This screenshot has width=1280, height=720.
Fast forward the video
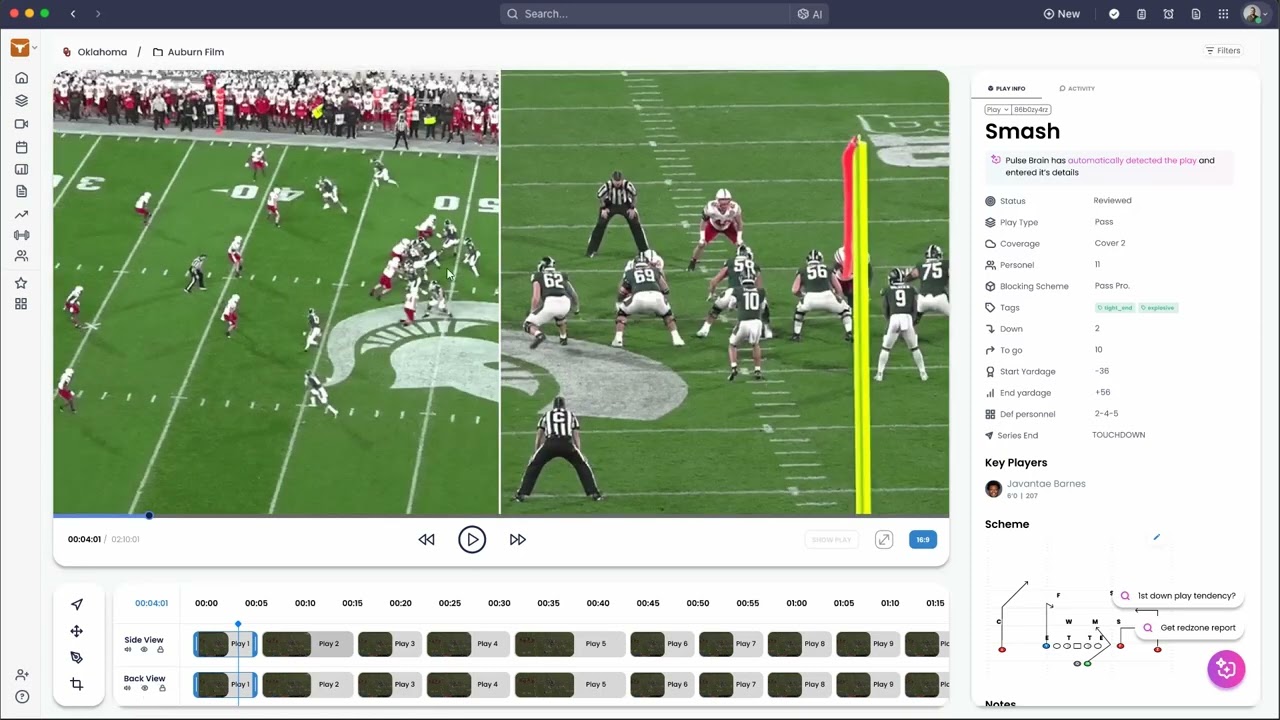pyautogui.click(x=517, y=539)
